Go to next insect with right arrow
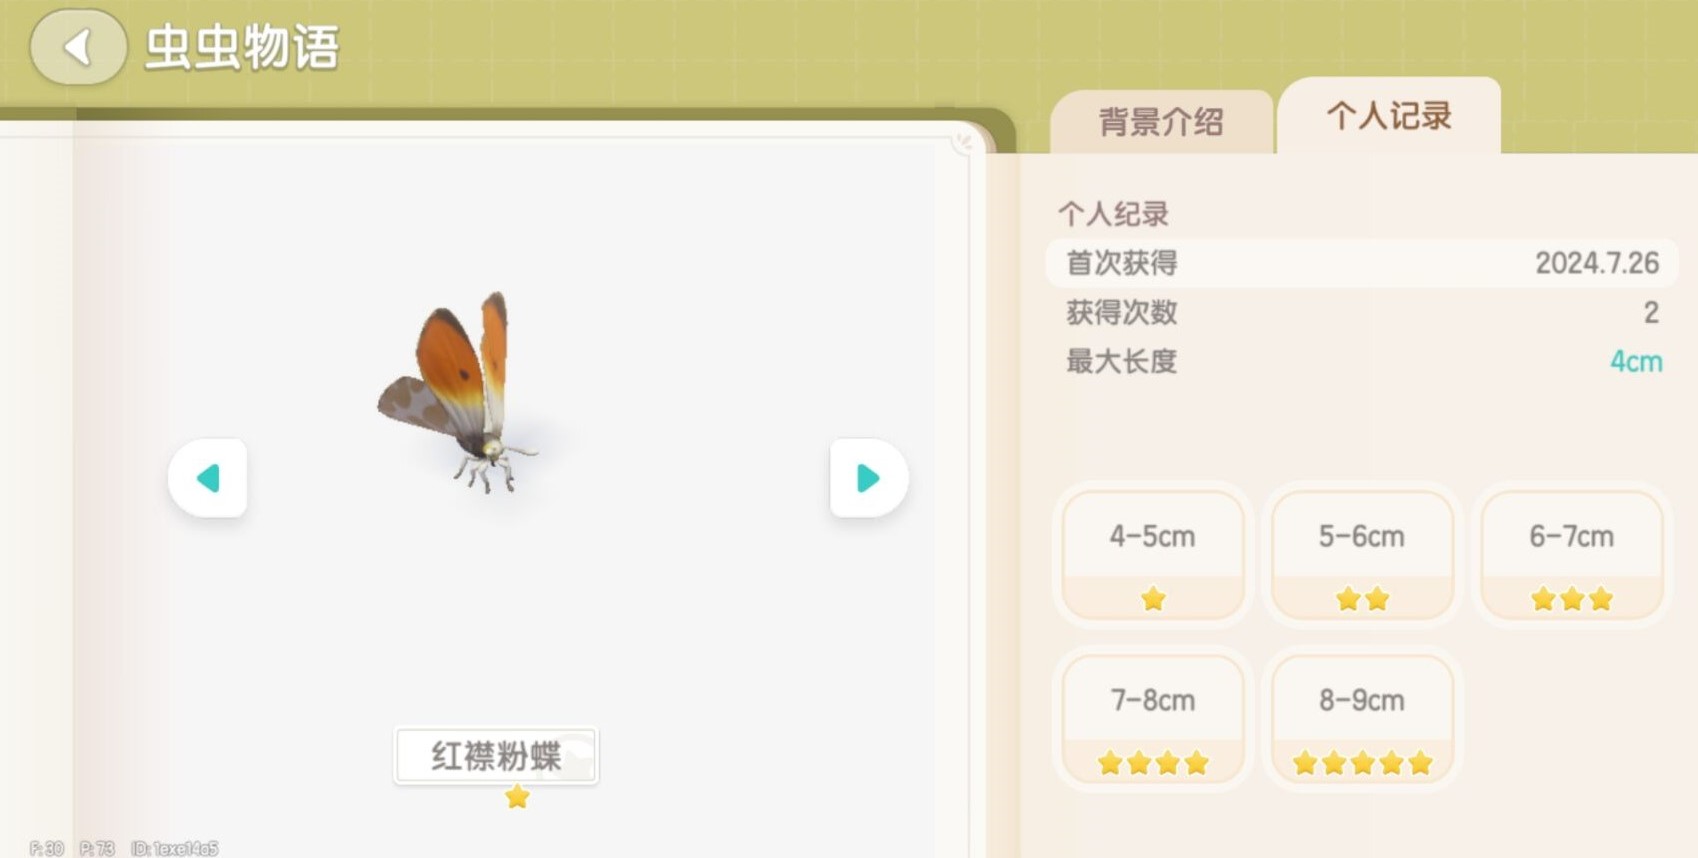The width and height of the screenshot is (1698, 858). point(869,478)
